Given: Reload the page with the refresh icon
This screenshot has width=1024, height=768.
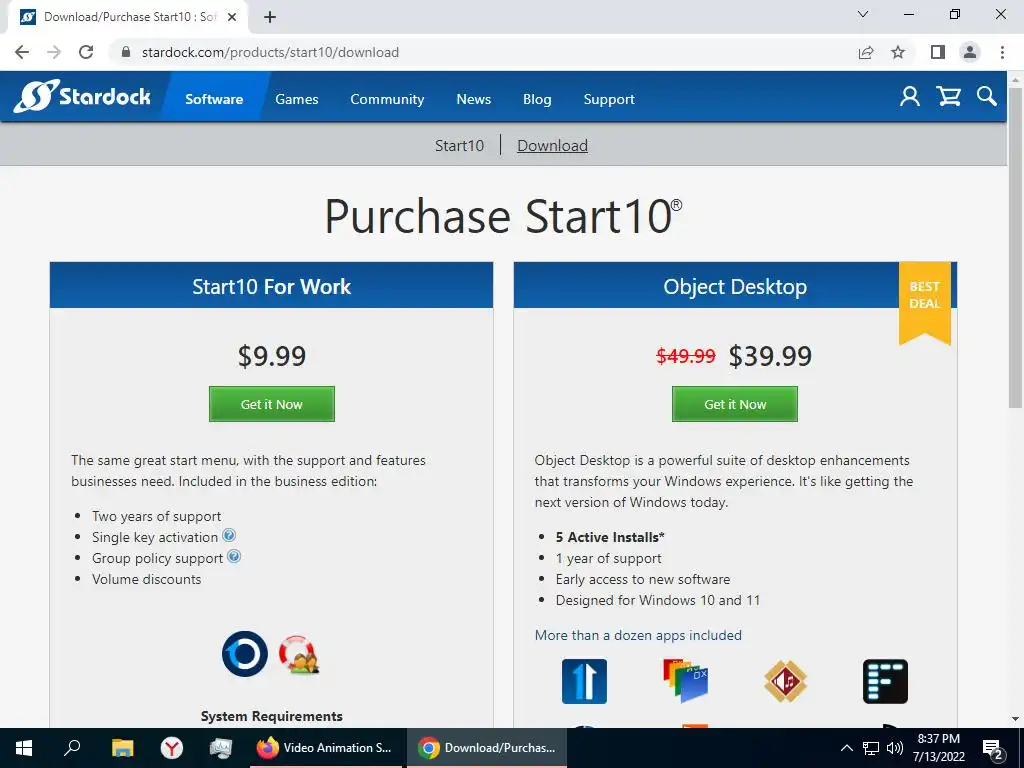Looking at the screenshot, I should pyautogui.click(x=86, y=52).
